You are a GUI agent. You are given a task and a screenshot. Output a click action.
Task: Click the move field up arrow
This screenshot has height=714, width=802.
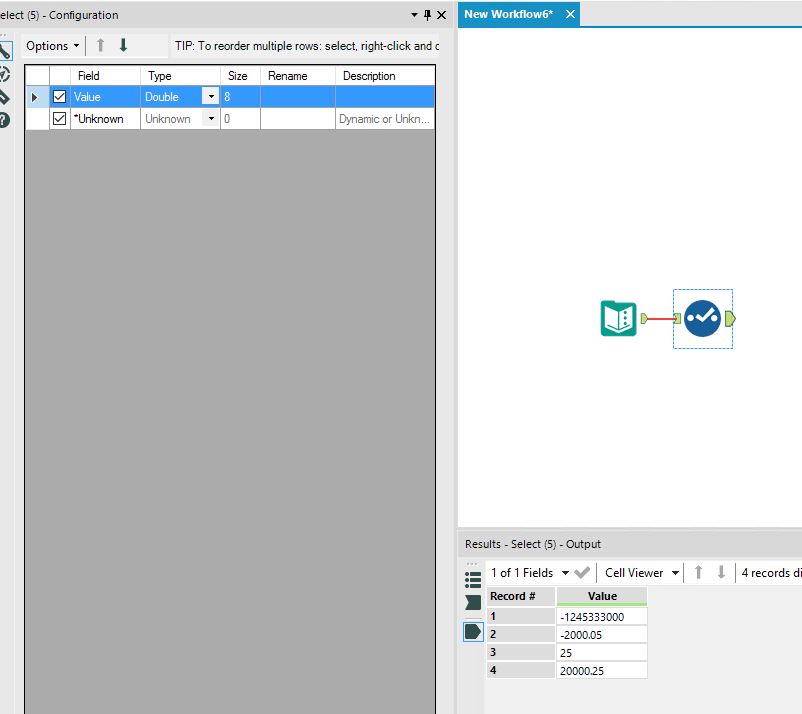click(x=99, y=45)
